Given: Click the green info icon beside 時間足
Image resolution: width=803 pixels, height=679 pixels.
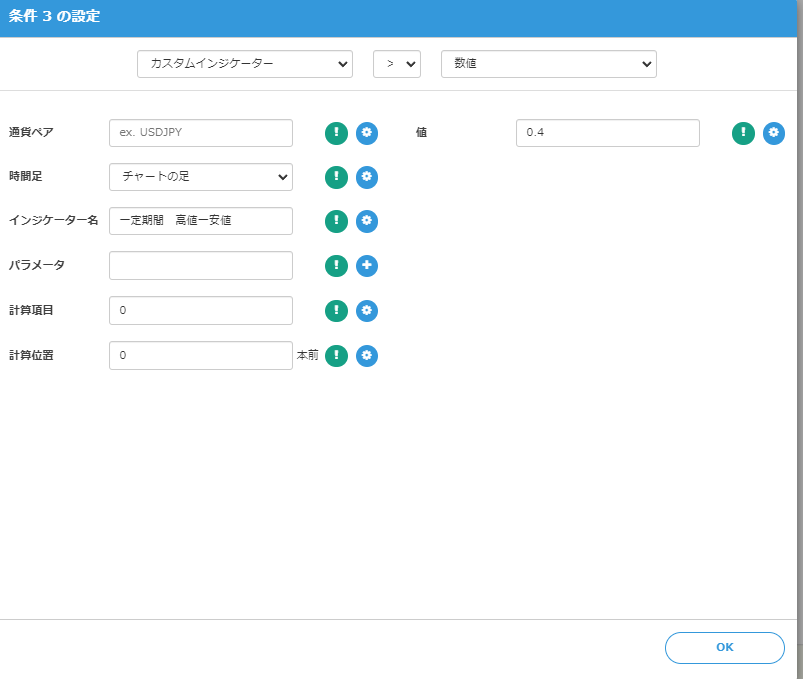Looking at the screenshot, I should click(336, 177).
